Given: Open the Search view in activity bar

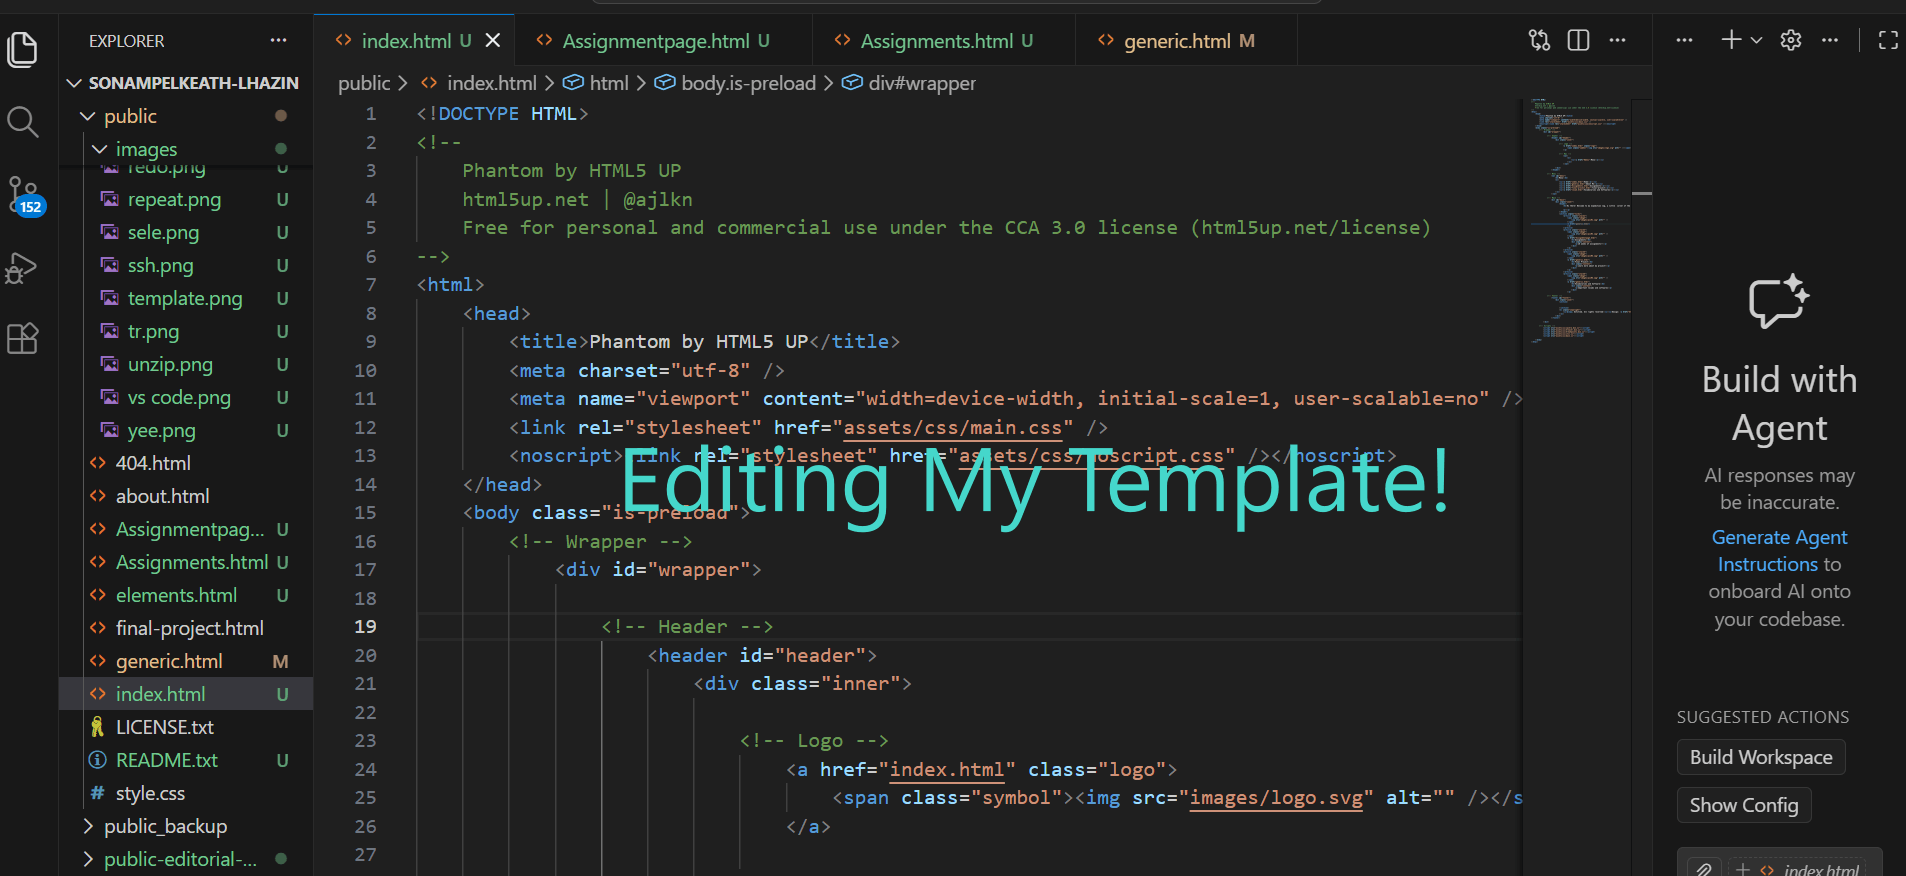Looking at the screenshot, I should coord(22,122).
